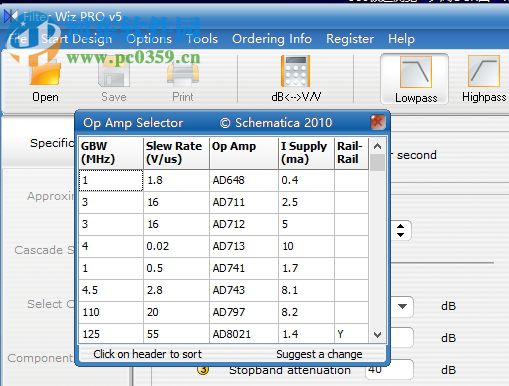Image resolution: width=509 pixels, height=386 pixels.
Task: Sort table by GBW (MHz) header
Action: coord(111,153)
